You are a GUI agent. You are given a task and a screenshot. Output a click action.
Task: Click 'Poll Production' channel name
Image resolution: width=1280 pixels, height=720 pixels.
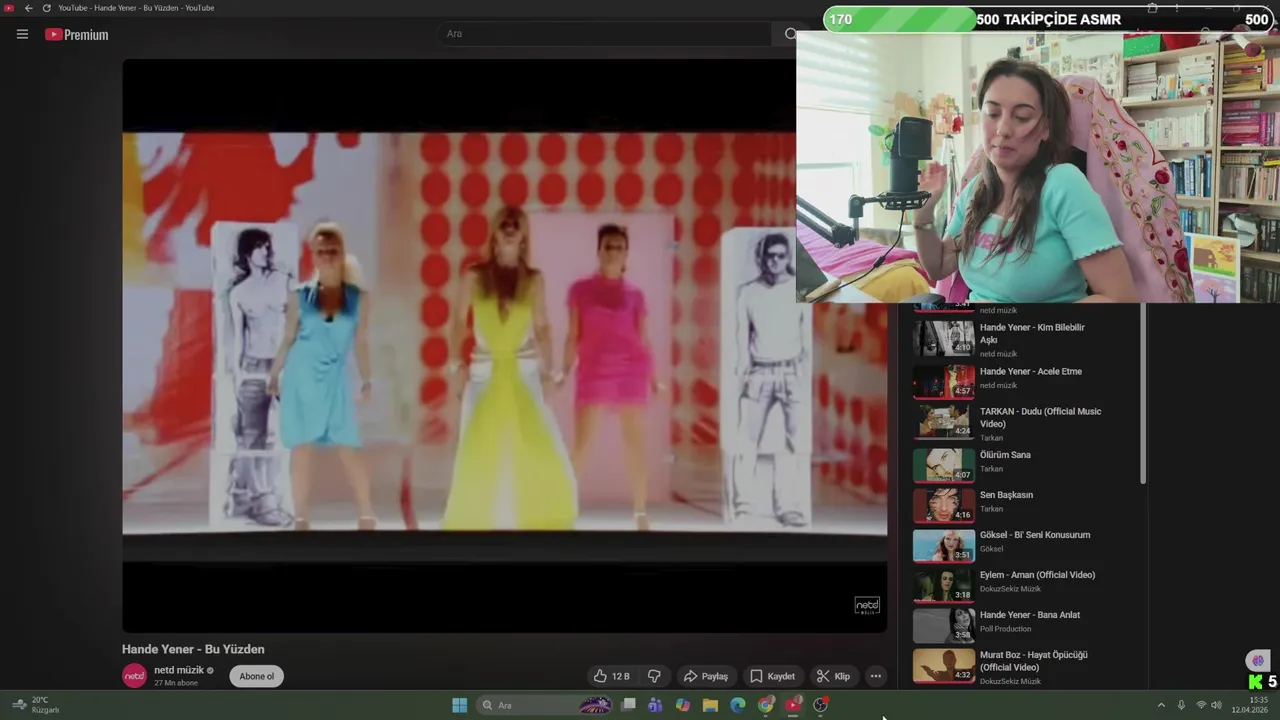[1005, 629]
